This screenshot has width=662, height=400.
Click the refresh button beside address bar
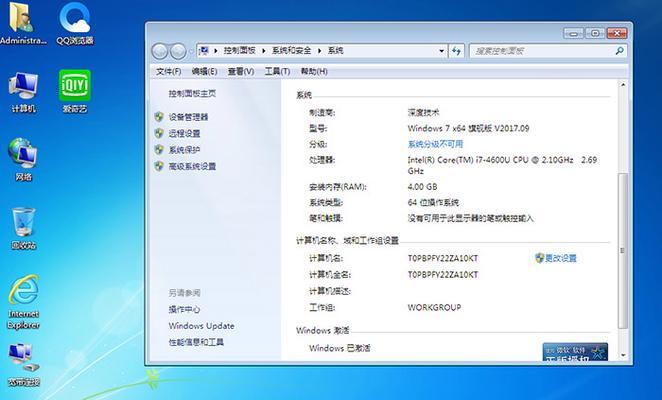[x=456, y=51]
